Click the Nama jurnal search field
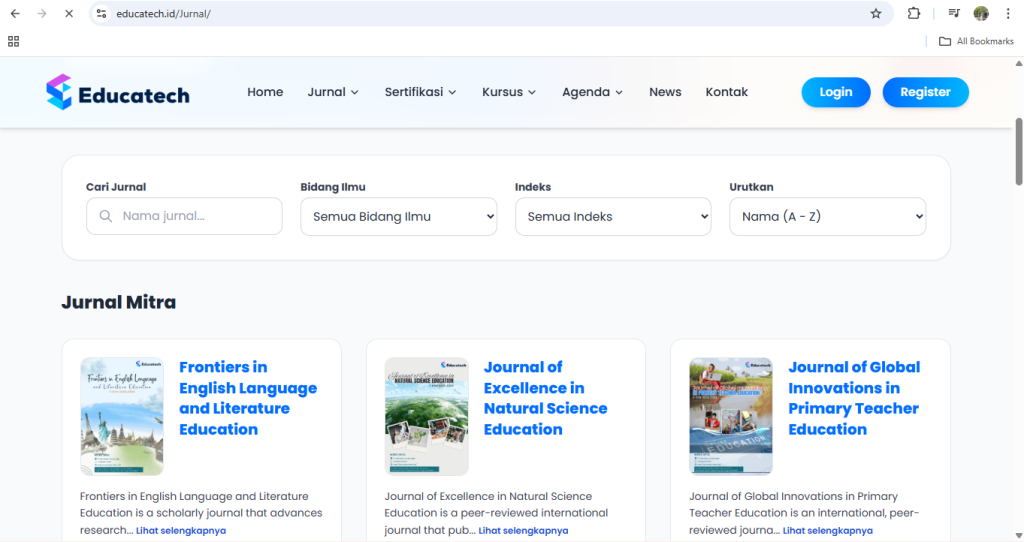This screenshot has height=542, width=1024. (x=196, y=216)
